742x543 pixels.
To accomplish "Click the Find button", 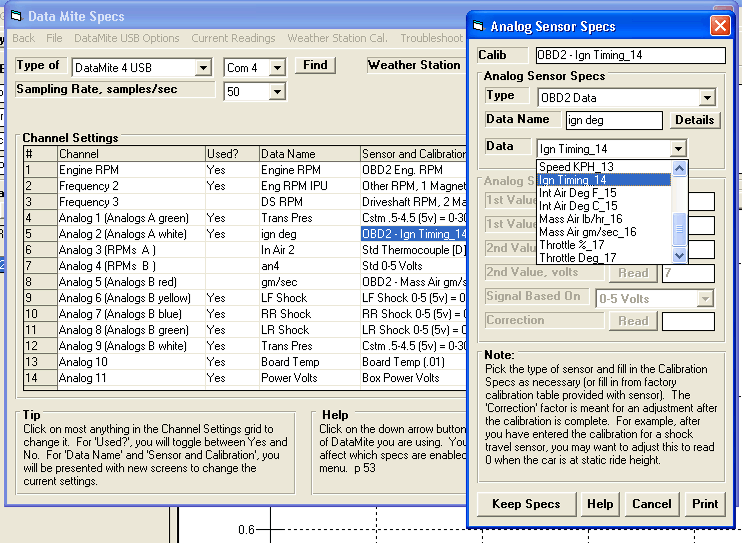I will coord(315,65).
